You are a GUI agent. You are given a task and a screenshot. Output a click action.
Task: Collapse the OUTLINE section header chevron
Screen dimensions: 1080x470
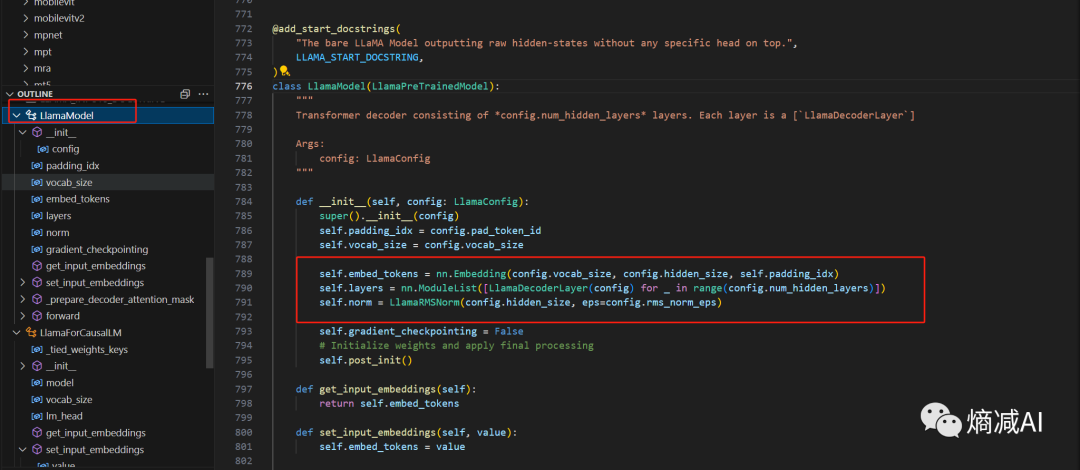pyautogui.click(x=10, y=94)
